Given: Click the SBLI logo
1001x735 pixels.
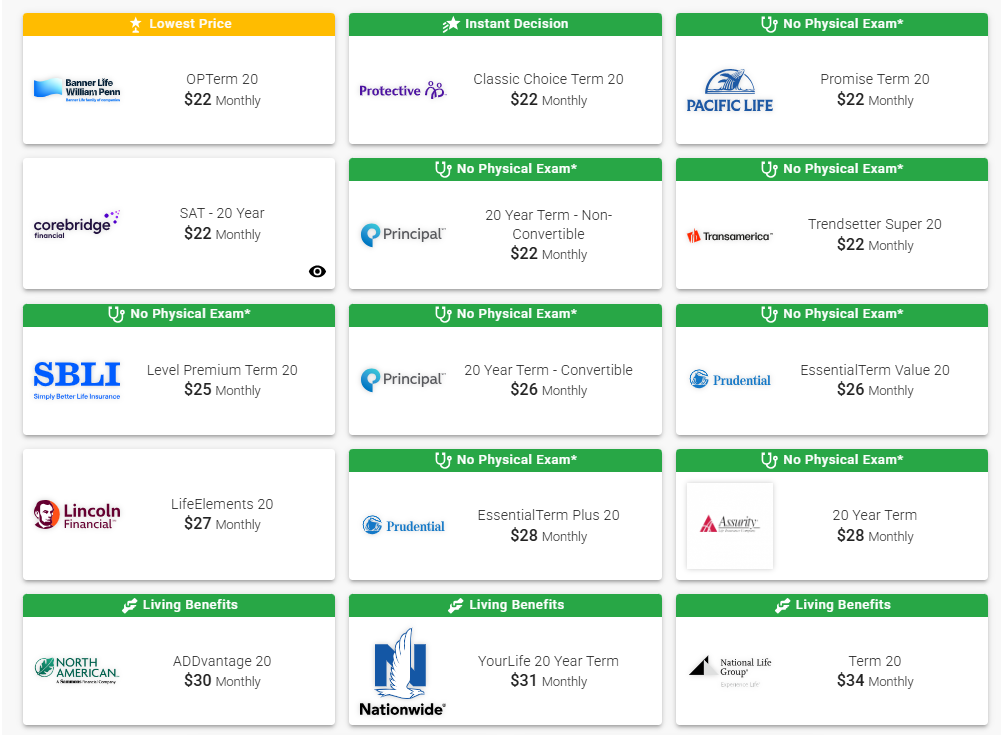Looking at the screenshot, I should 77,380.
